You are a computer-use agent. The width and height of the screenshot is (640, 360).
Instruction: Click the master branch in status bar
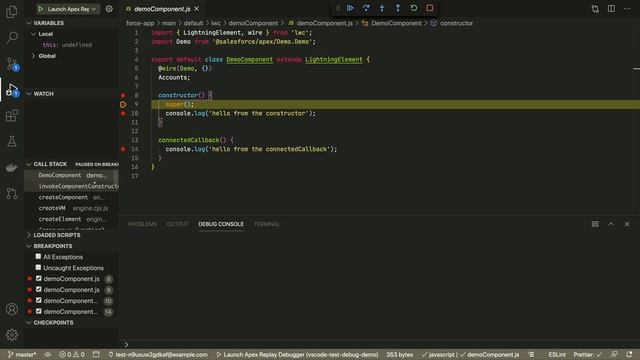(22, 354)
